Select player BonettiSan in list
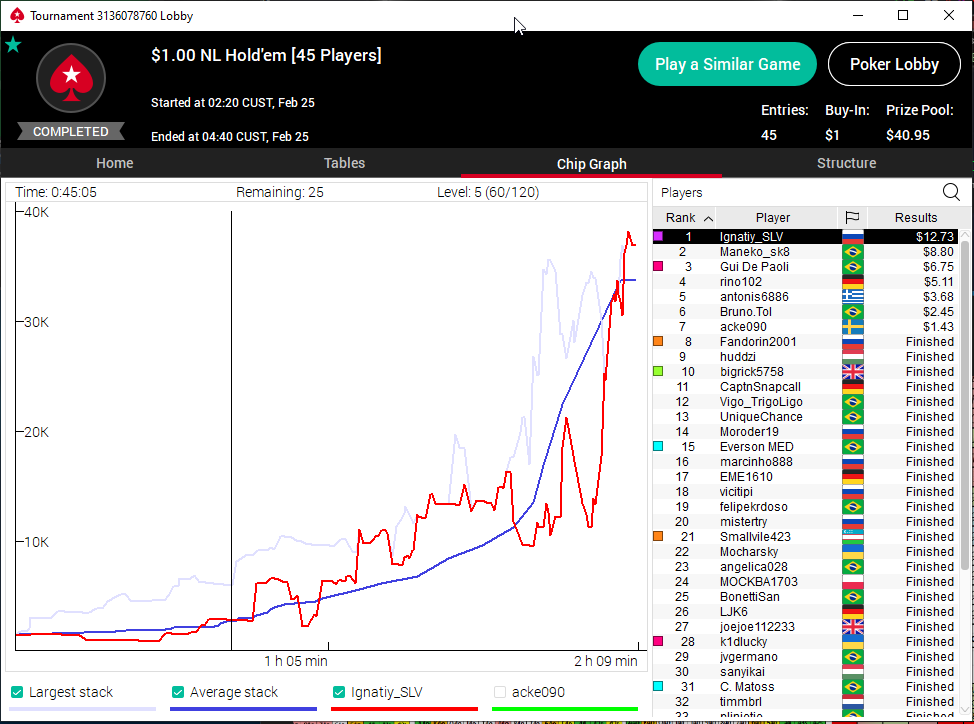The image size is (974, 724). pos(805,597)
